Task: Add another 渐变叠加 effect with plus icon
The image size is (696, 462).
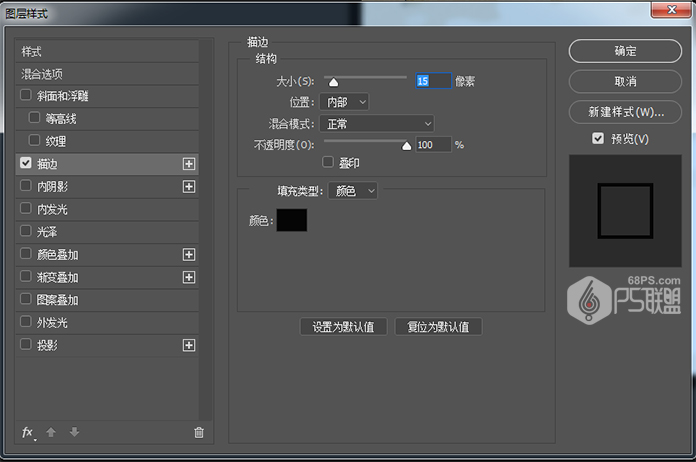Action: point(189,277)
